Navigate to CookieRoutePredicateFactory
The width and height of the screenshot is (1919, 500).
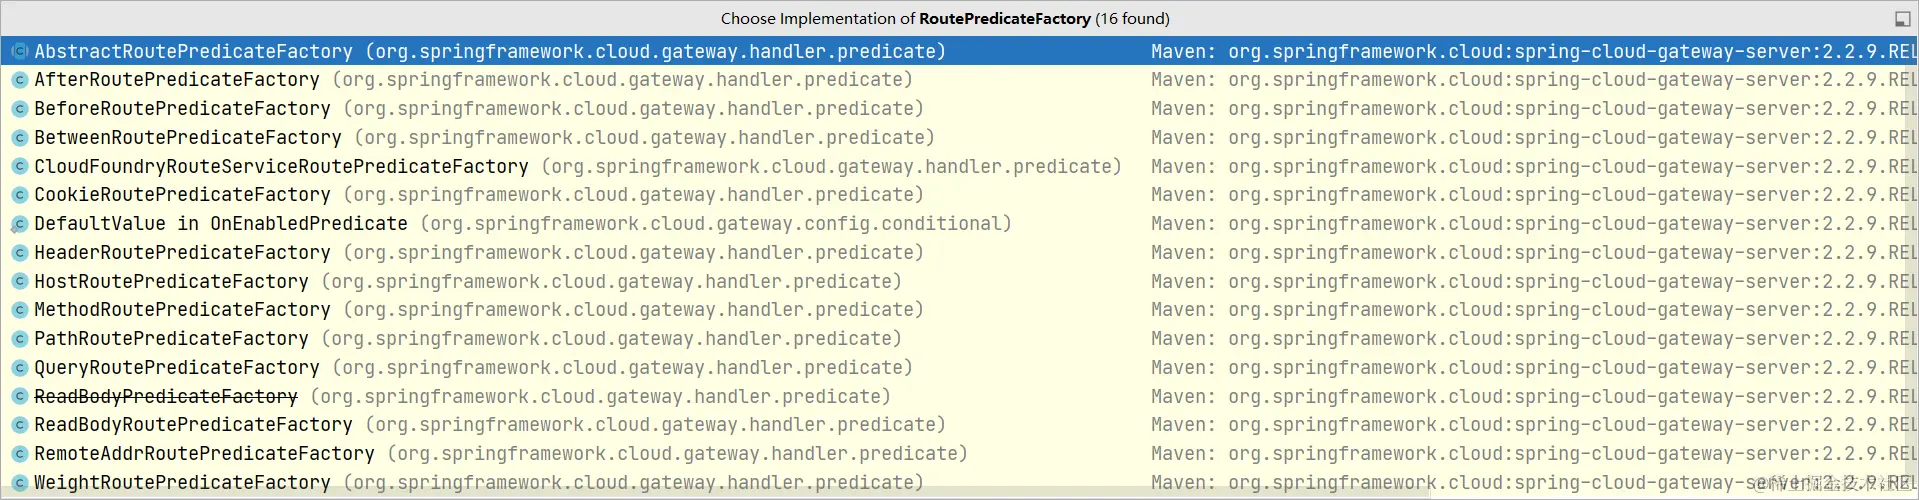click(x=959, y=195)
